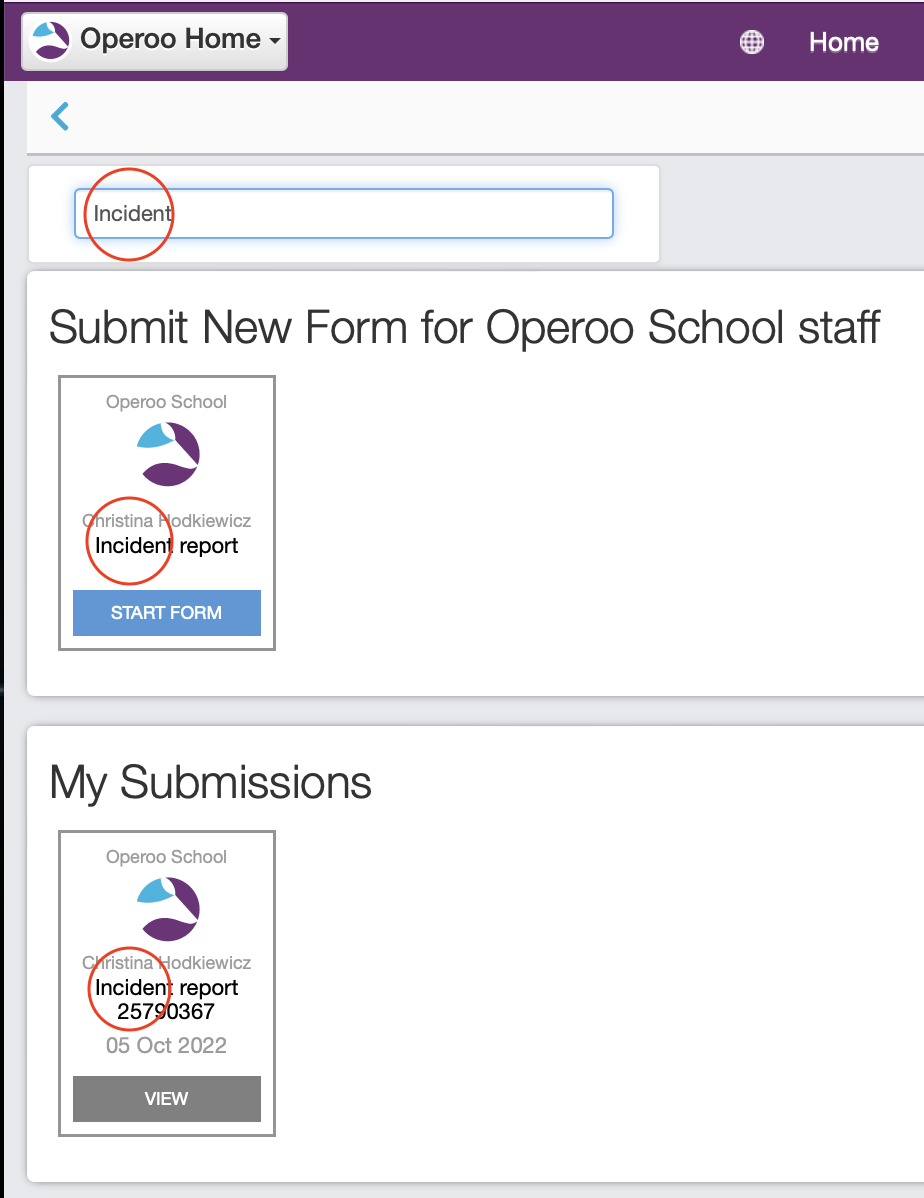This screenshot has width=924, height=1198.
Task: Click the Operoo School label on the new form card
Action: click(x=167, y=402)
